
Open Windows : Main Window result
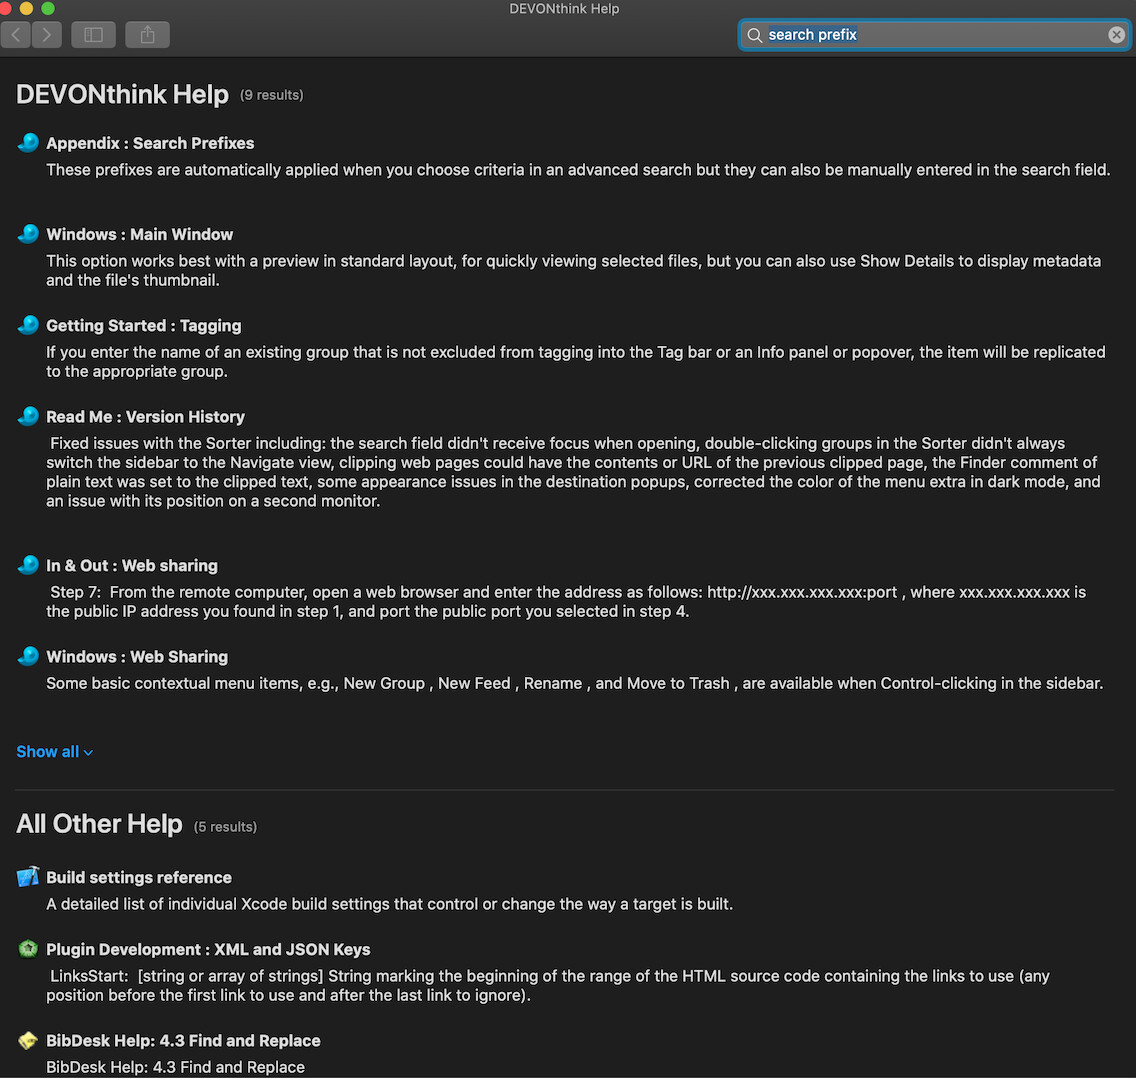coord(139,234)
